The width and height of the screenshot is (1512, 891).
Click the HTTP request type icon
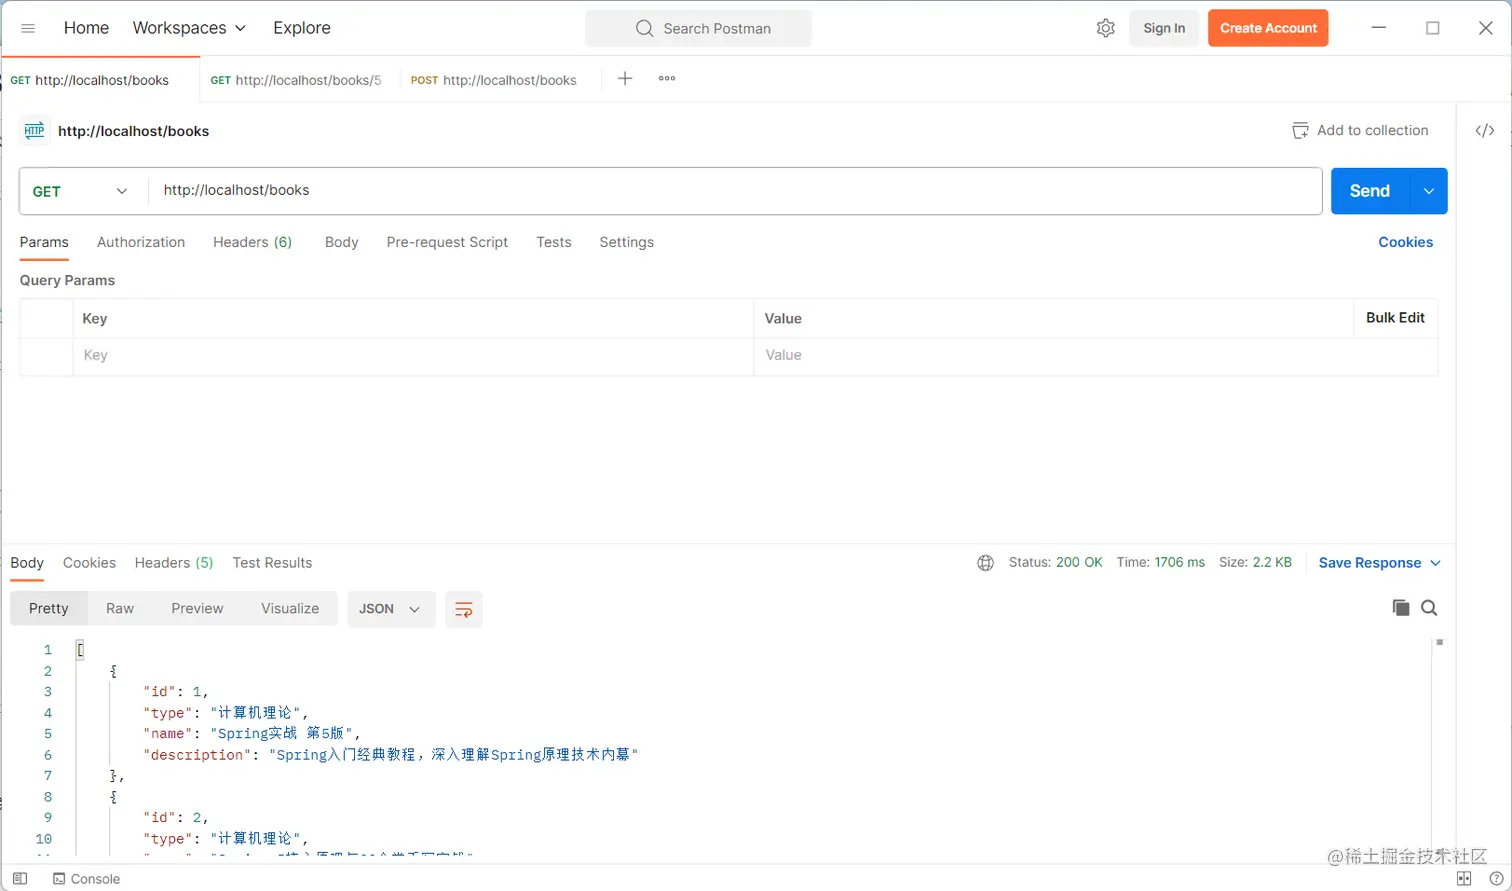click(x=35, y=130)
